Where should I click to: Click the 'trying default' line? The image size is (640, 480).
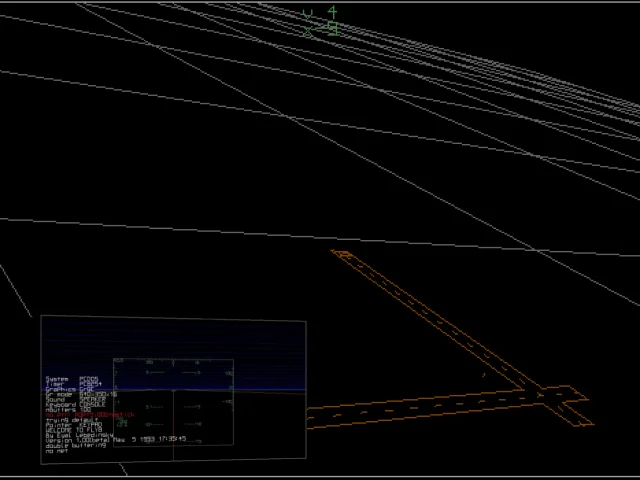click(x=71, y=420)
